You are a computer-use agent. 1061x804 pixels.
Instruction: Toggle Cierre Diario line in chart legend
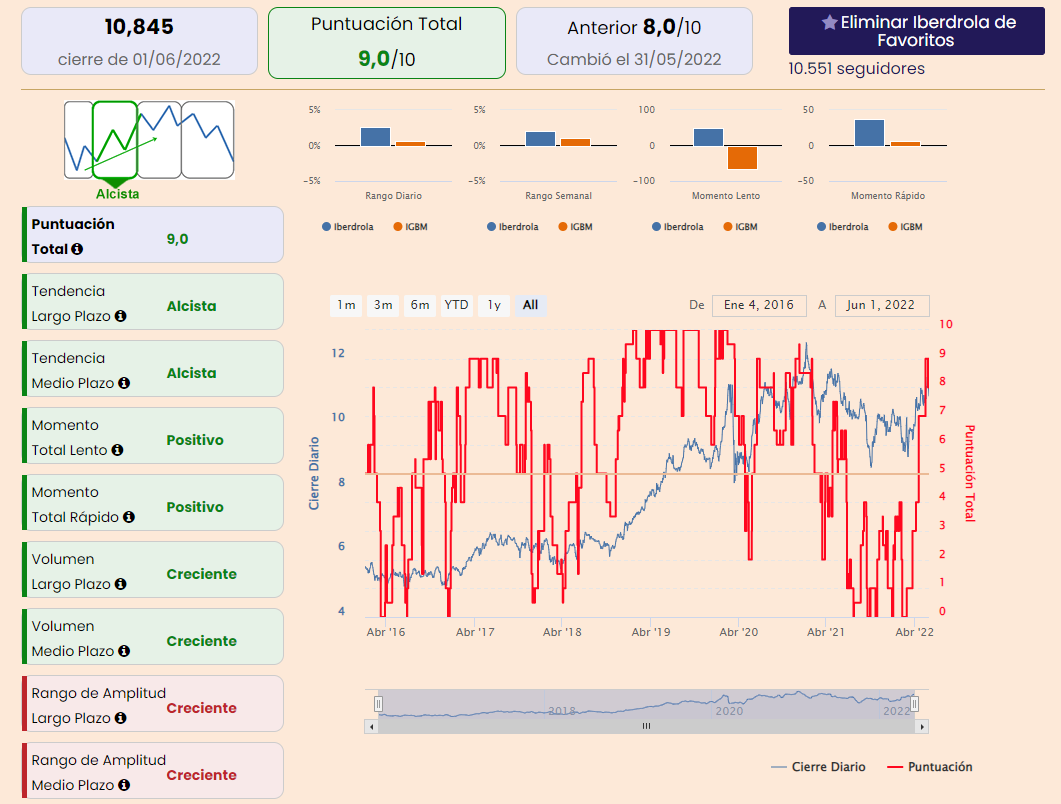818,767
